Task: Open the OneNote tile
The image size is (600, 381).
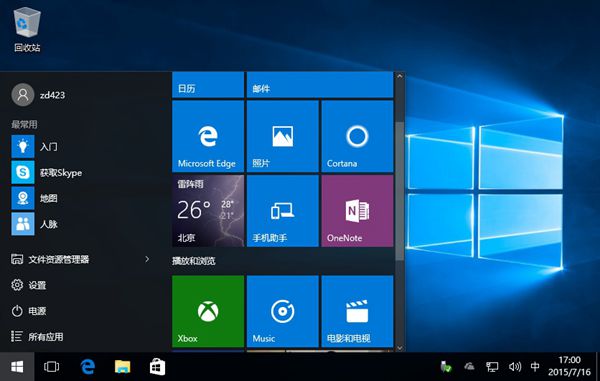Action: click(357, 211)
